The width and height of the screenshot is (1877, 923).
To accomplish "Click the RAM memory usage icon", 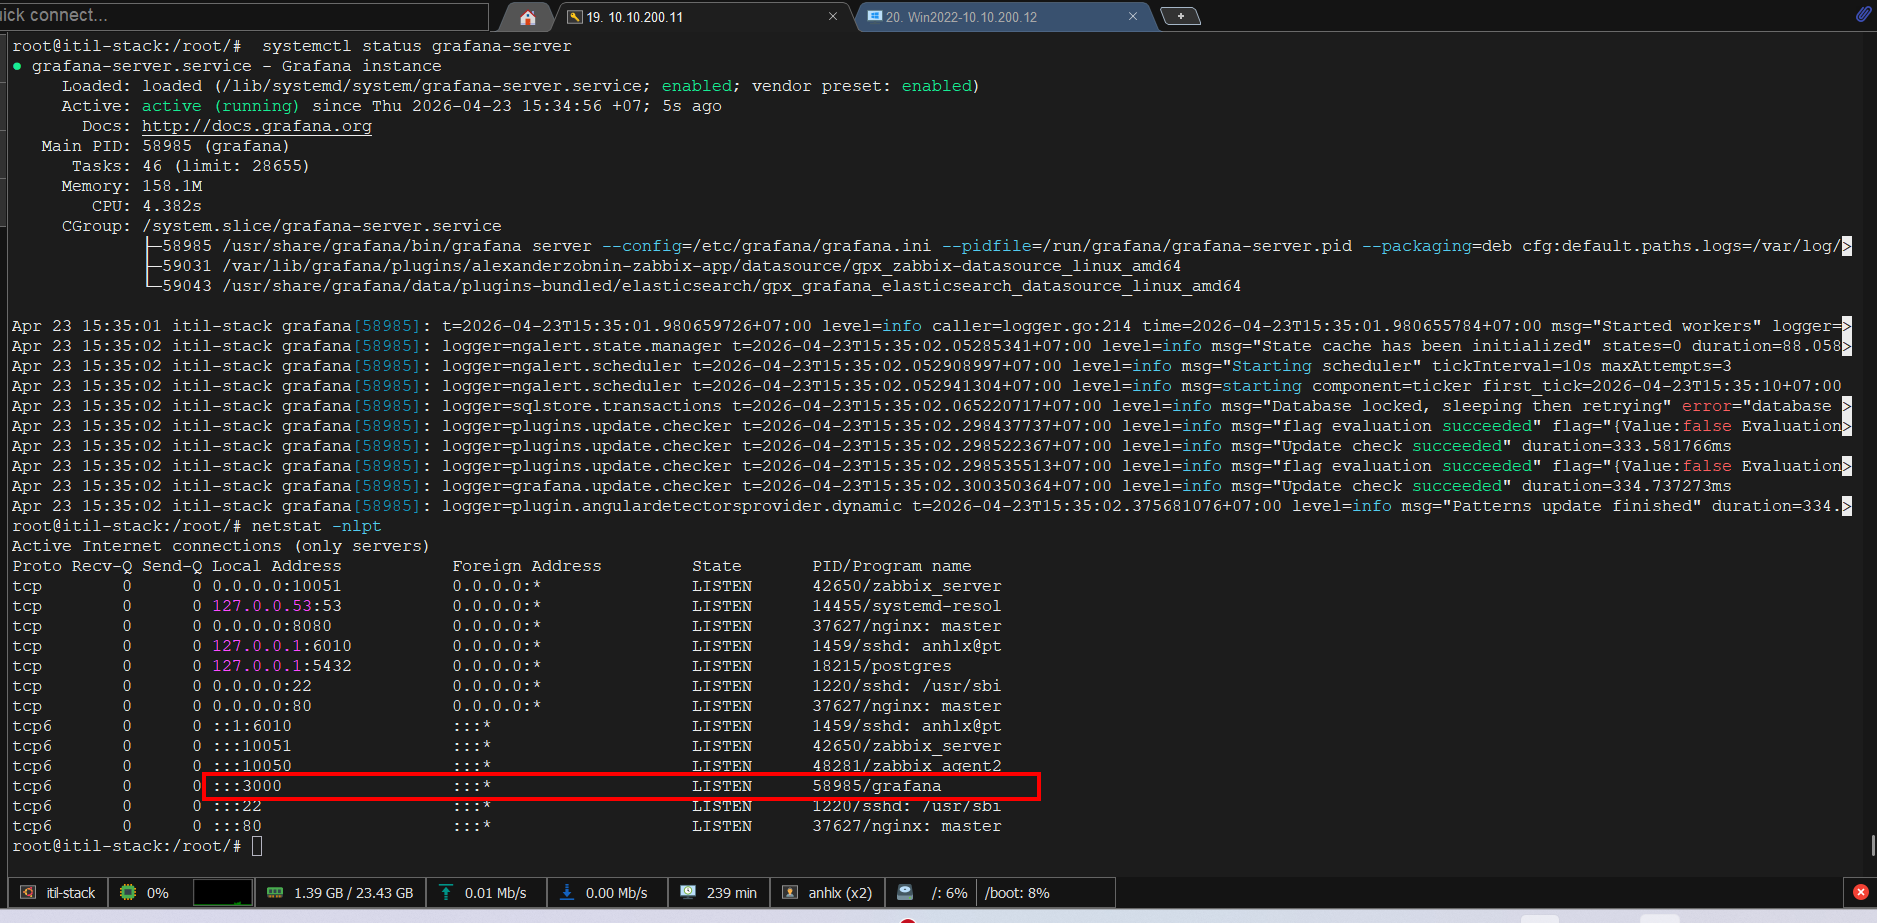I will pos(275,893).
